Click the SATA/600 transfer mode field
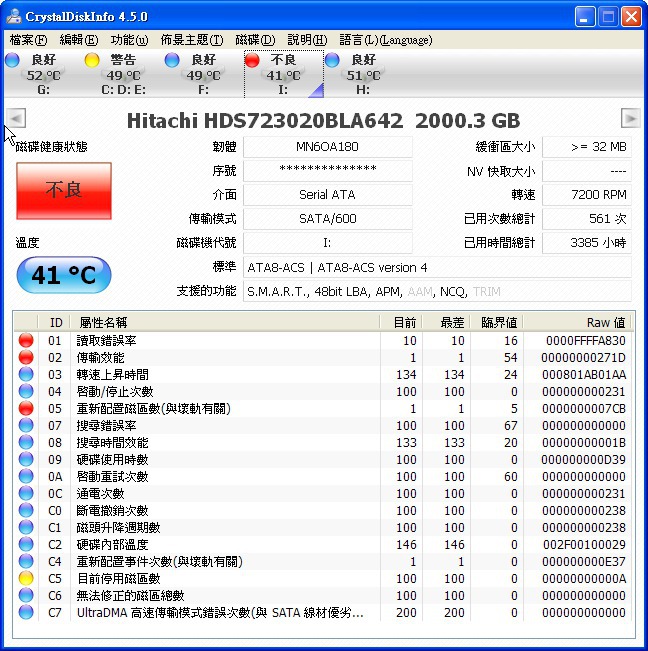 click(328, 219)
